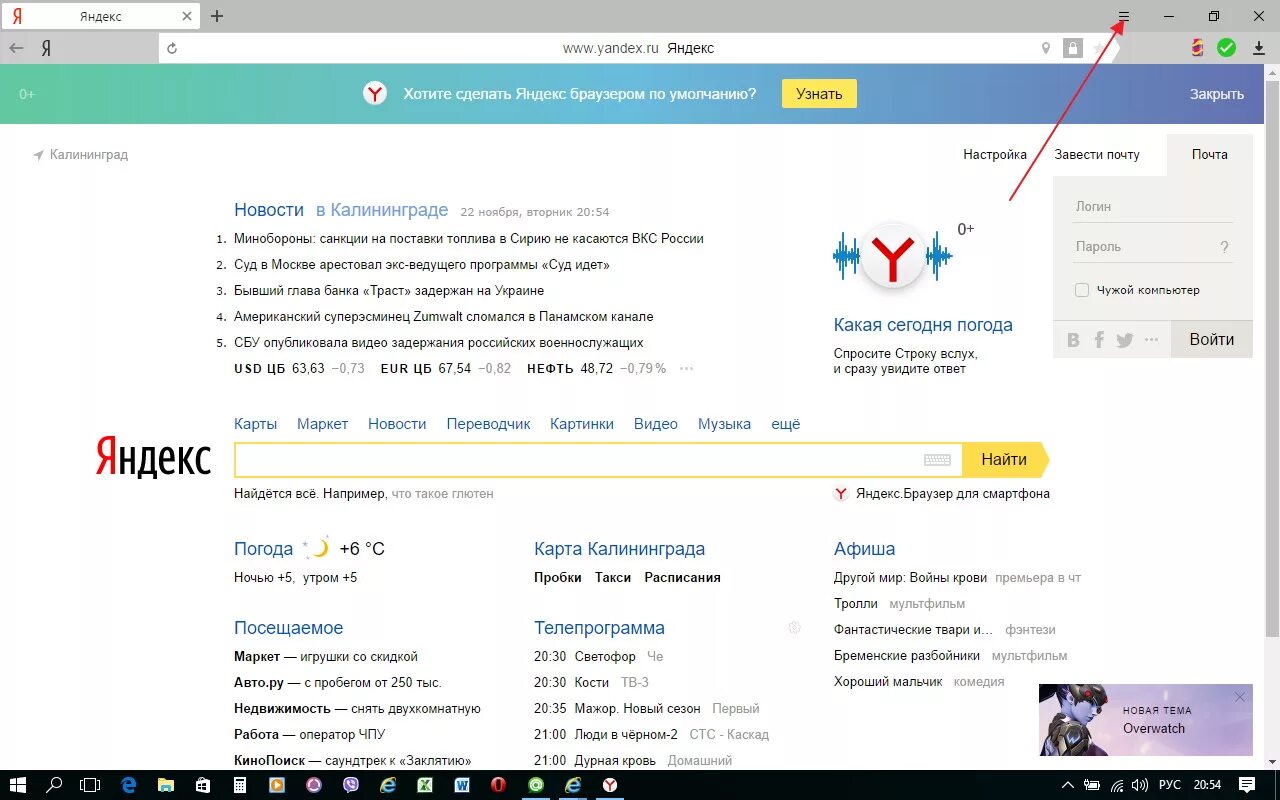The width and height of the screenshot is (1280, 800).
Task: Open the on-screen keyboard icon in search field
Action: 937,460
